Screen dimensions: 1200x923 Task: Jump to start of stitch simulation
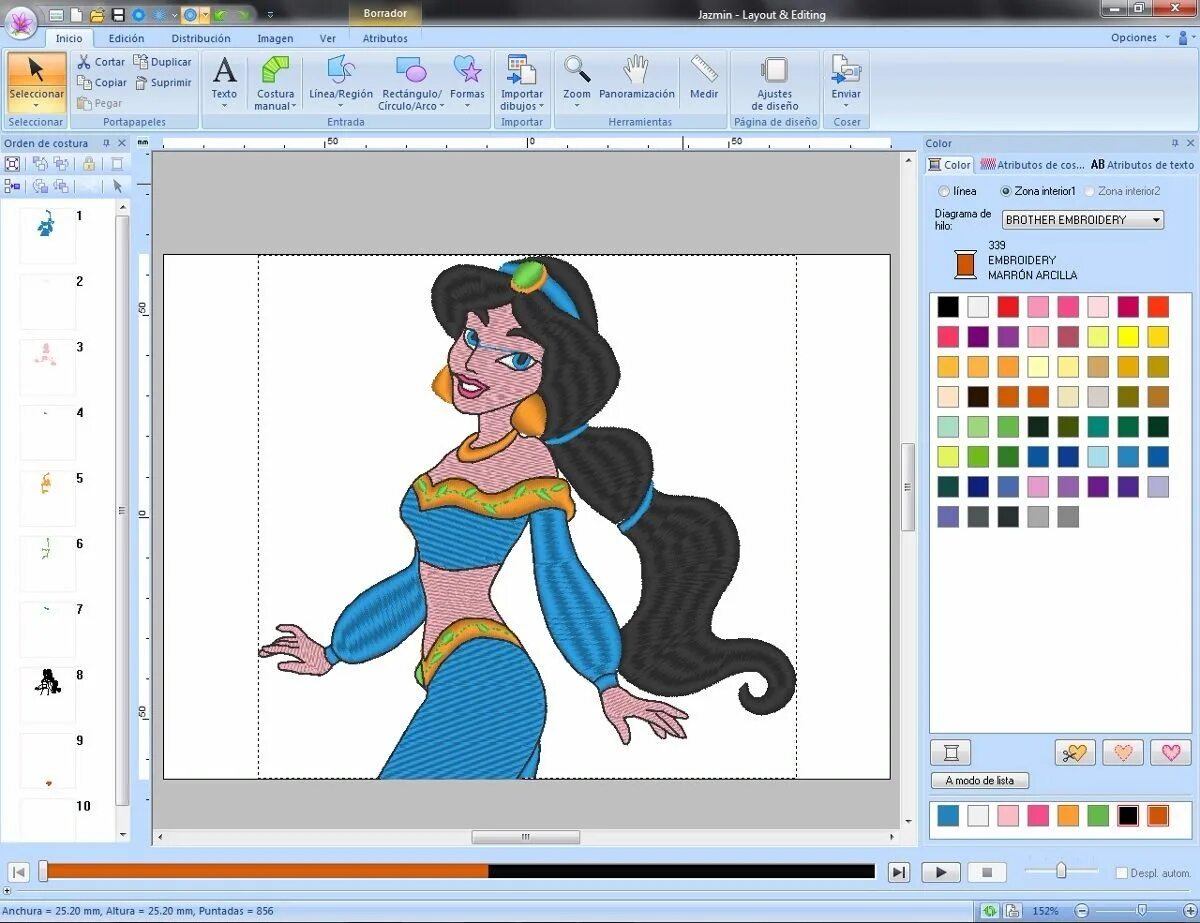coord(19,873)
